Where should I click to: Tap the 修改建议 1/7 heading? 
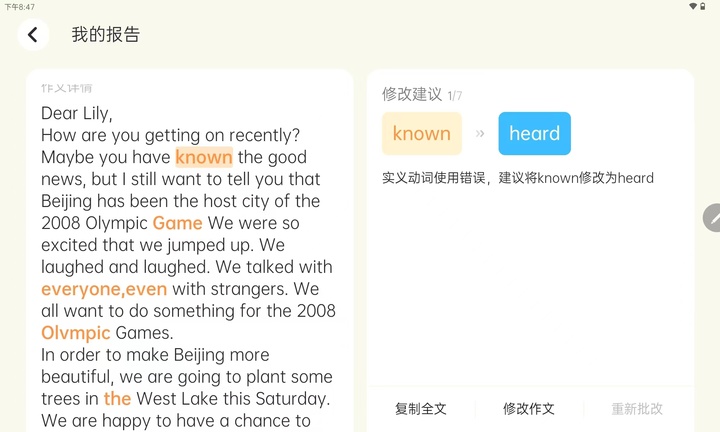click(422, 94)
